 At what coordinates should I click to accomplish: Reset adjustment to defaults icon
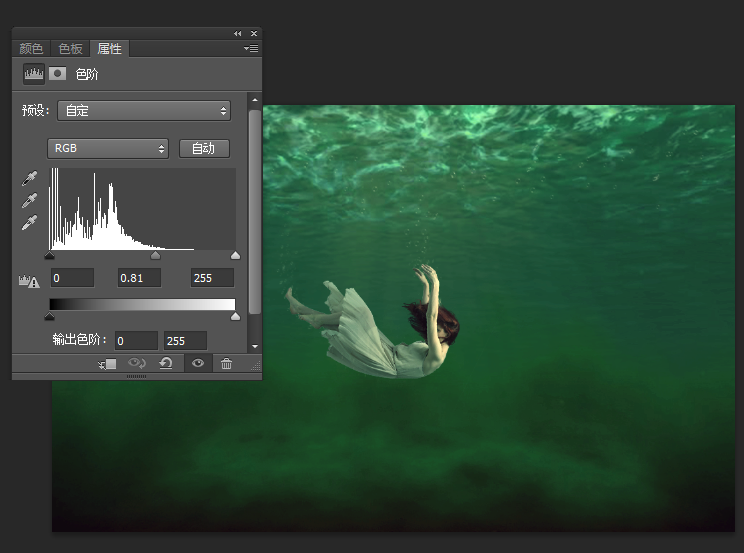coord(166,364)
